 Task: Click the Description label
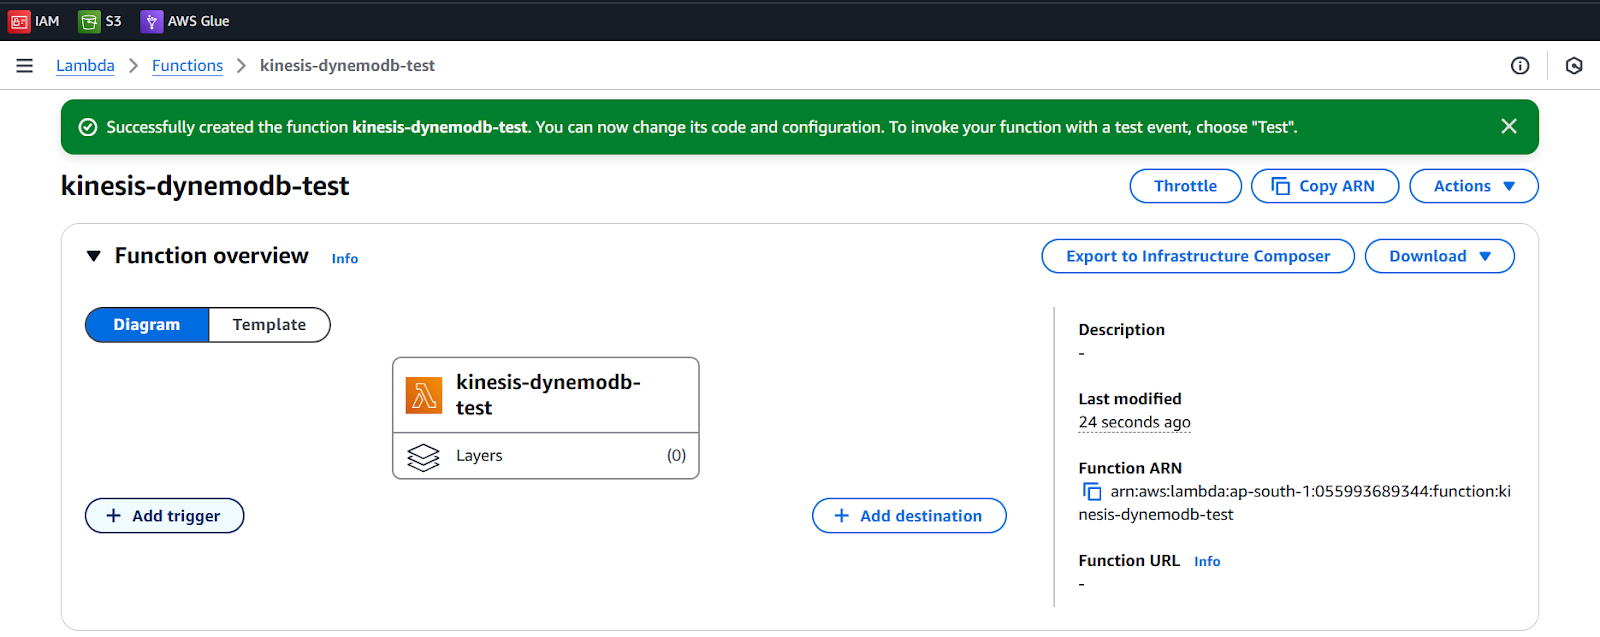[1121, 330]
